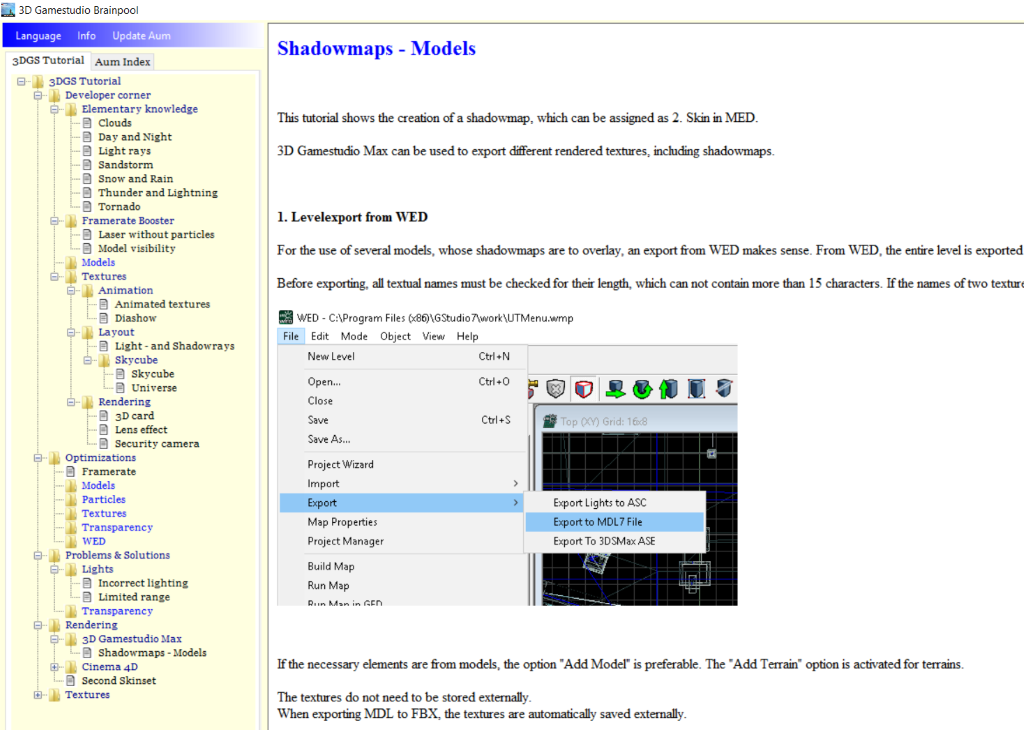Click the green-arrow Move icon in WED screenshot
This screenshot has width=1024, height=730.
pos(615,389)
